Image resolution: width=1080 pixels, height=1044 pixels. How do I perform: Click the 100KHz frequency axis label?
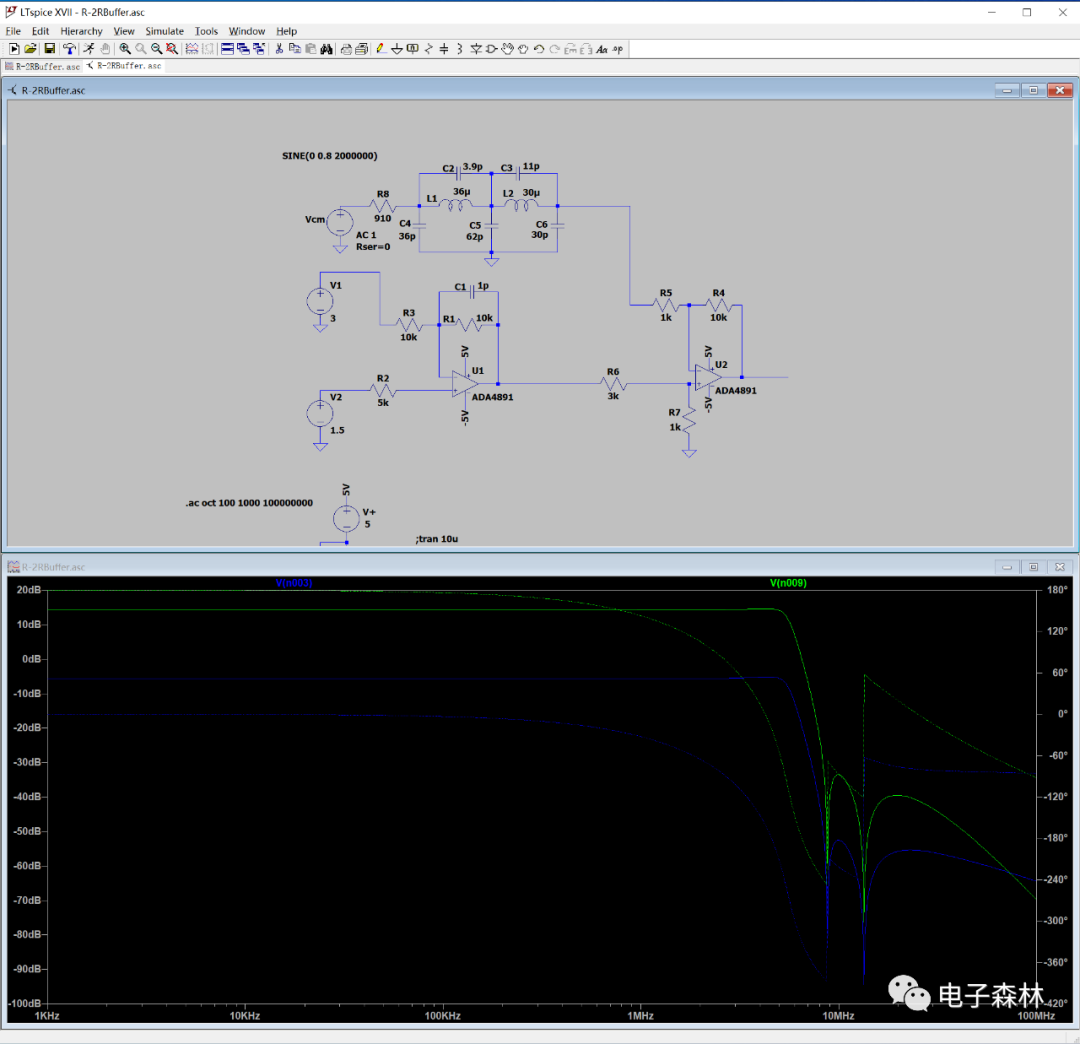442,1016
